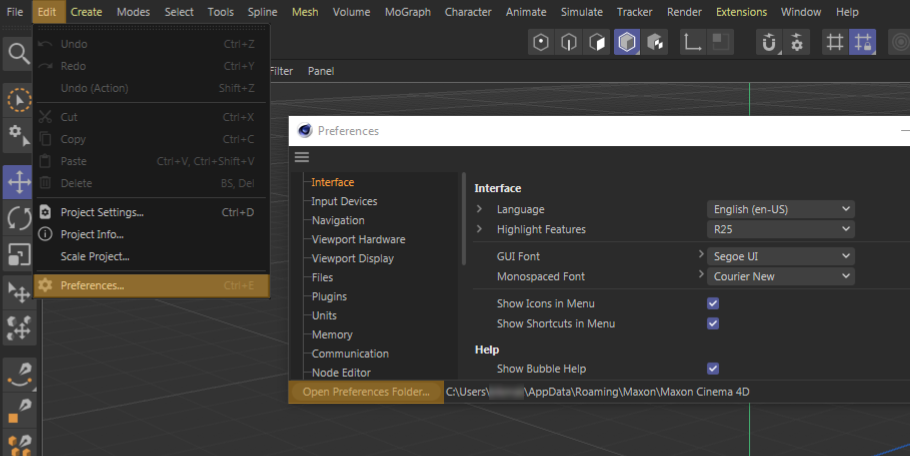
Task: Select Interface in preferences tree
Action: pos(333,182)
